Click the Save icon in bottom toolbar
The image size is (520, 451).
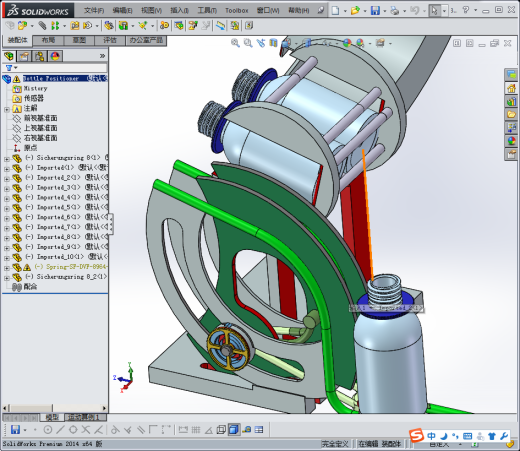(x=15, y=429)
